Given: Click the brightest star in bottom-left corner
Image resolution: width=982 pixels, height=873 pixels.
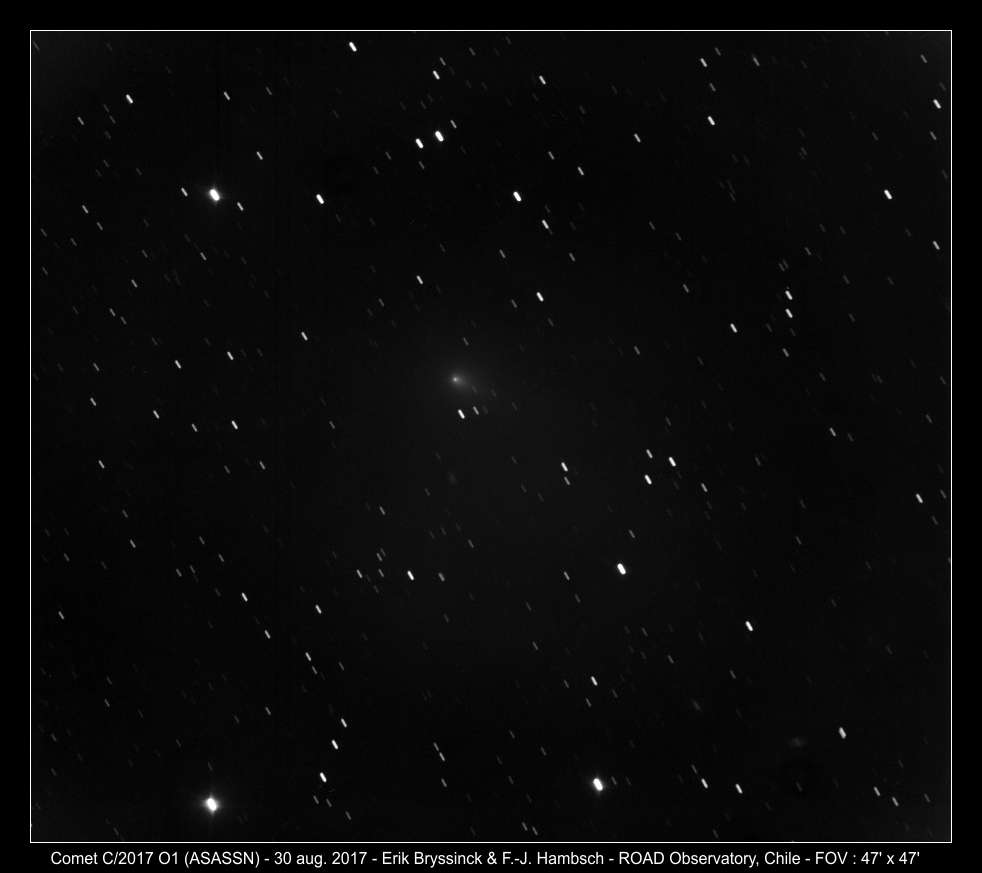Looking at the screenshot, I should pyautogui.click(x=211, y=803).
